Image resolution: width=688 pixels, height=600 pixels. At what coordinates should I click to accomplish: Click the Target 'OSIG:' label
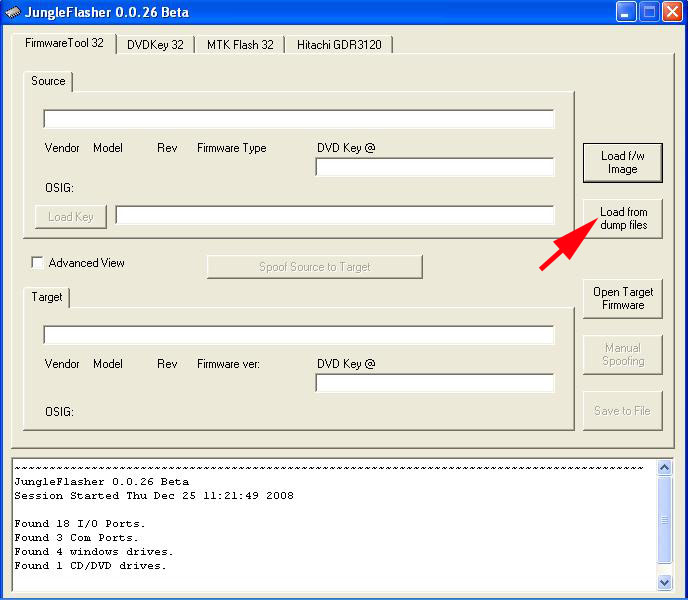pos(59,412)
